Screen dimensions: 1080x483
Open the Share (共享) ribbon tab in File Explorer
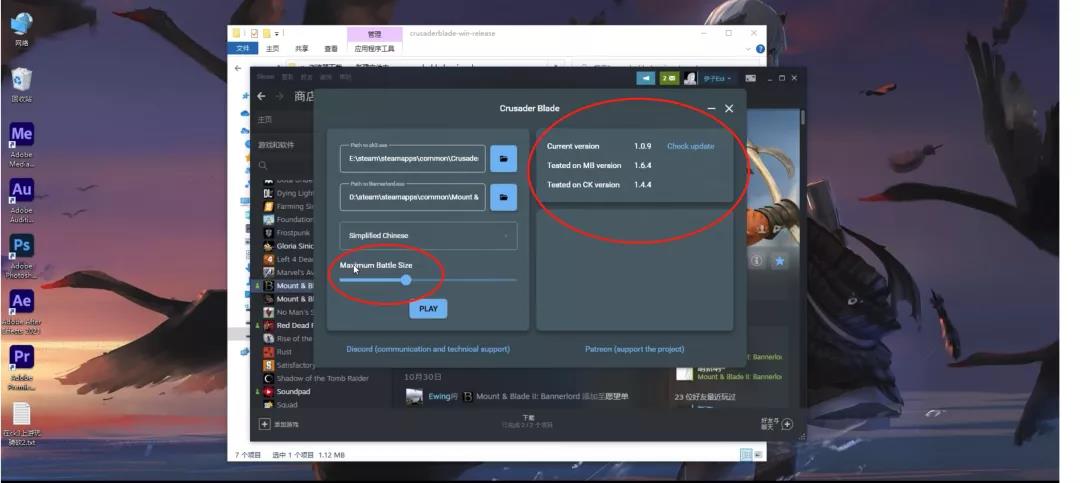tap(302, 49)
